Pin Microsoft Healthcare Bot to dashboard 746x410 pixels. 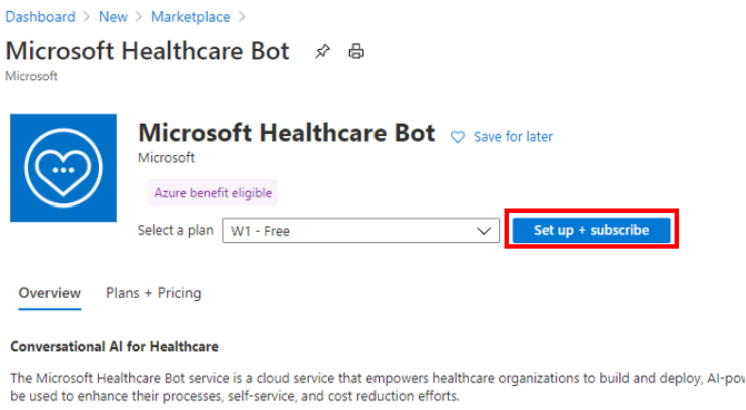point(323,51)
